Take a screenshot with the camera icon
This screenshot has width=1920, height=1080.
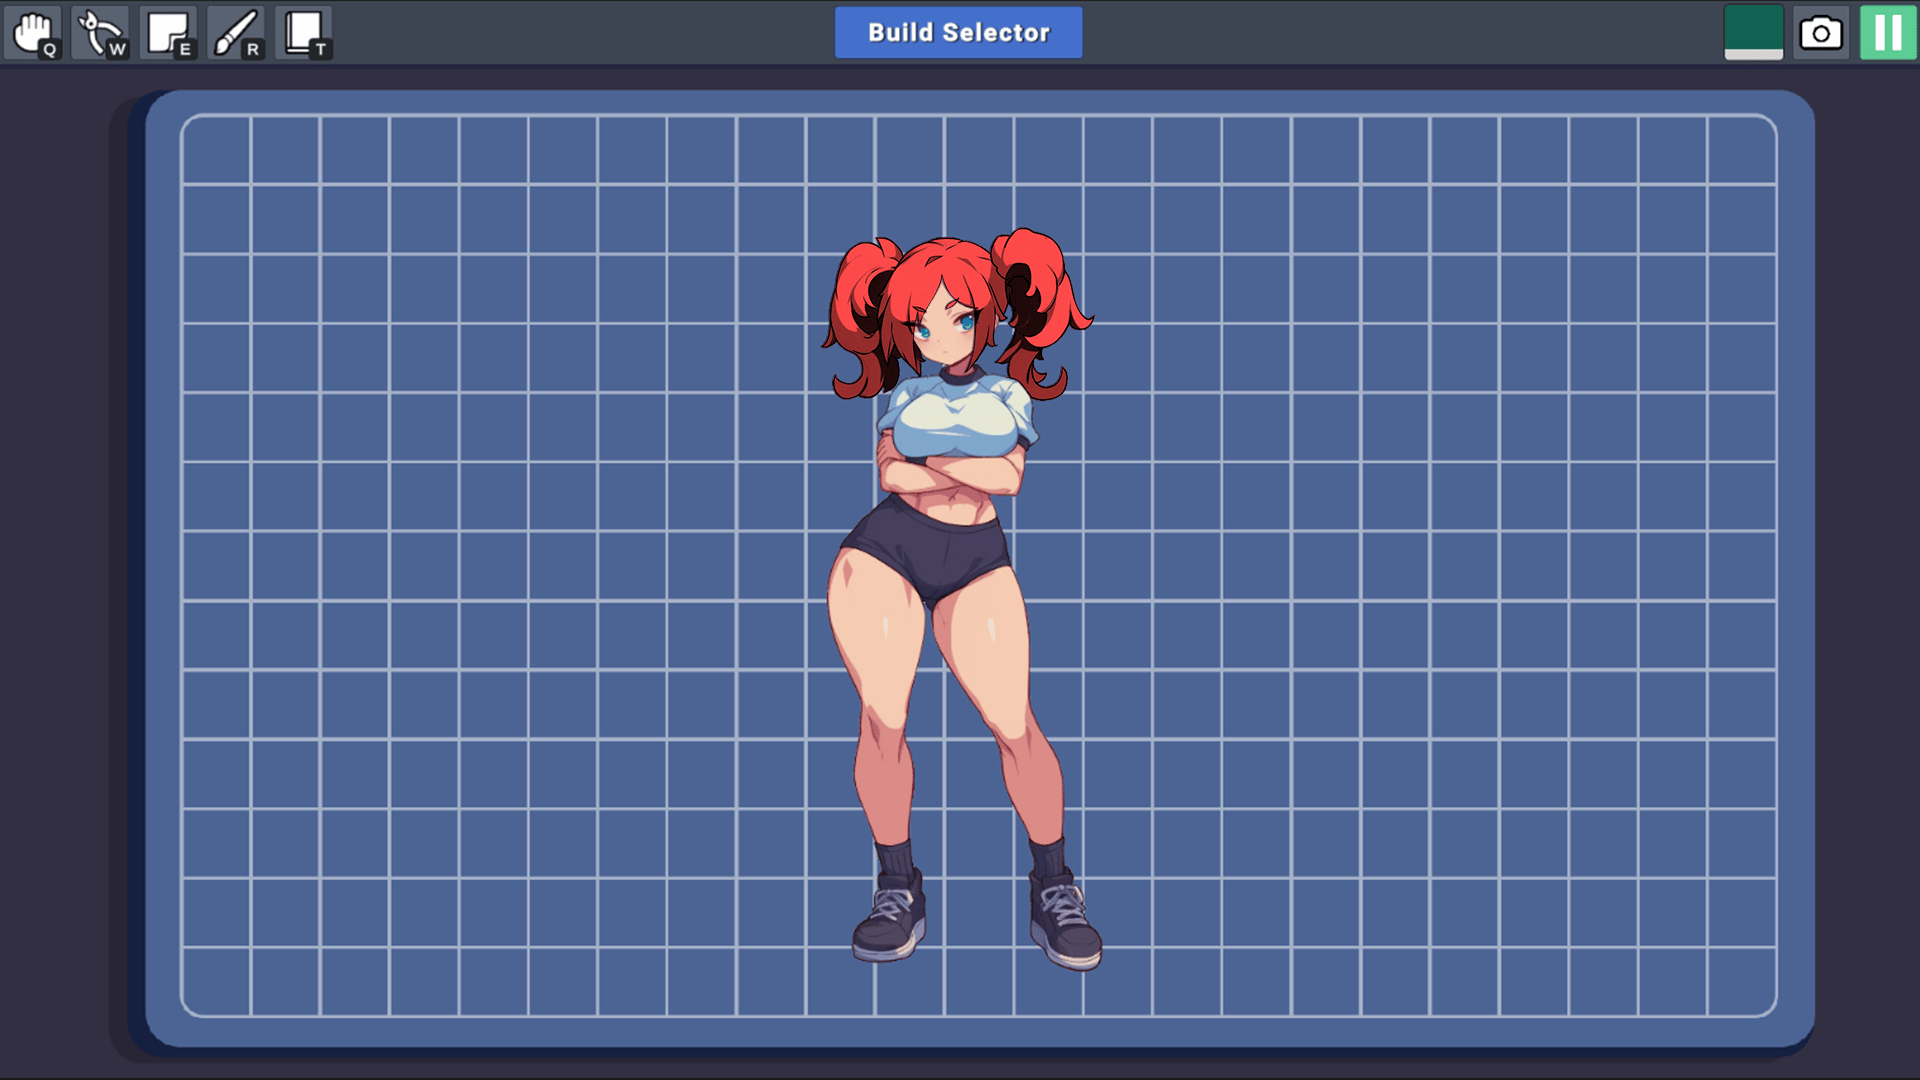1820,33
